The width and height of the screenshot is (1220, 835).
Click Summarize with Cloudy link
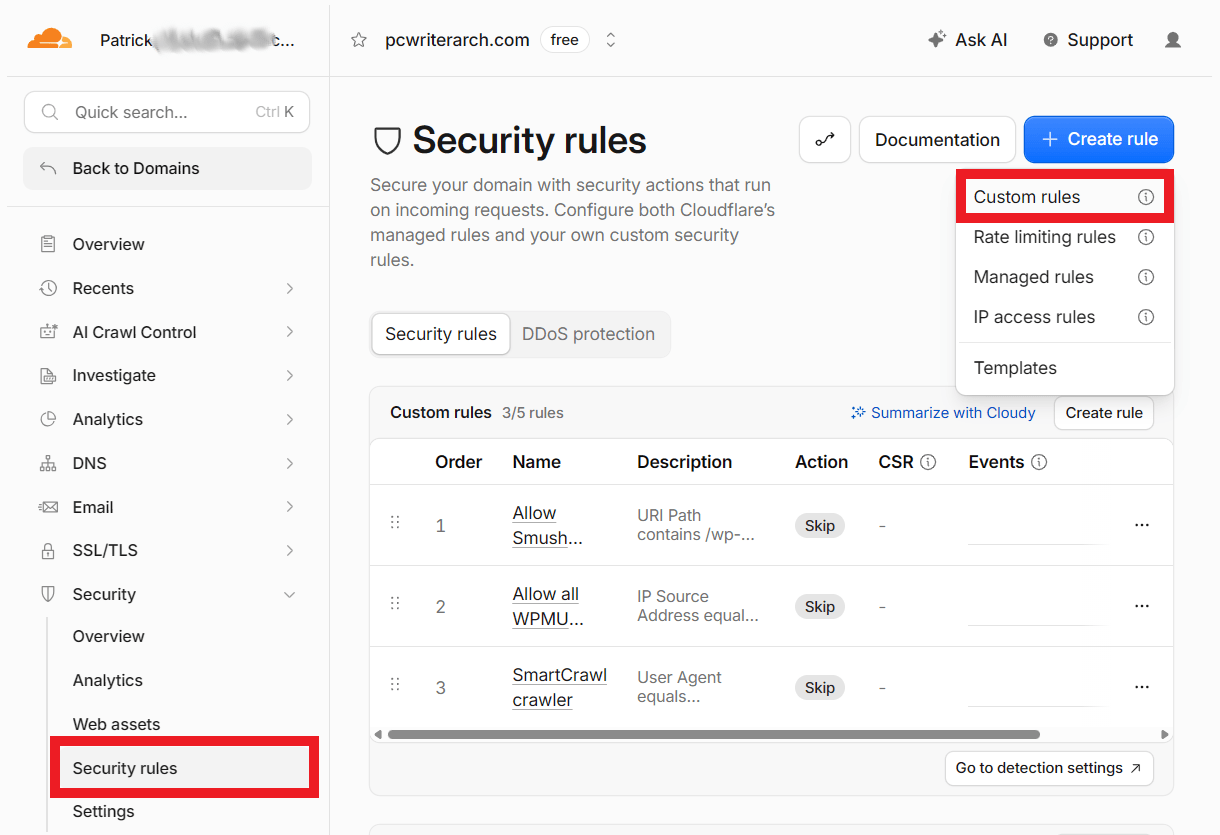943,413
